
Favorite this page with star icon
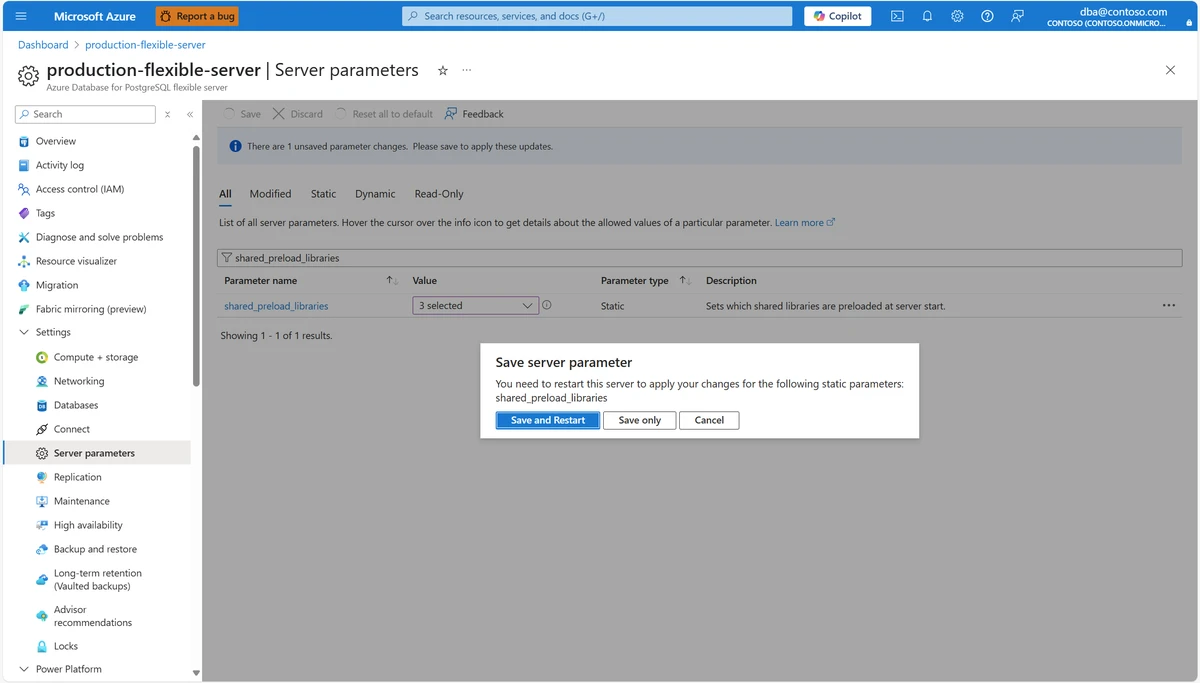[443, 70]
